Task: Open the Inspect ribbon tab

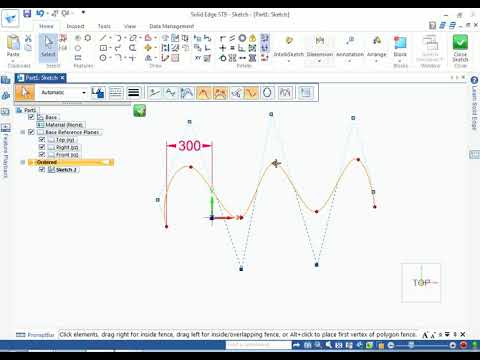Action: tap(75, 26)
